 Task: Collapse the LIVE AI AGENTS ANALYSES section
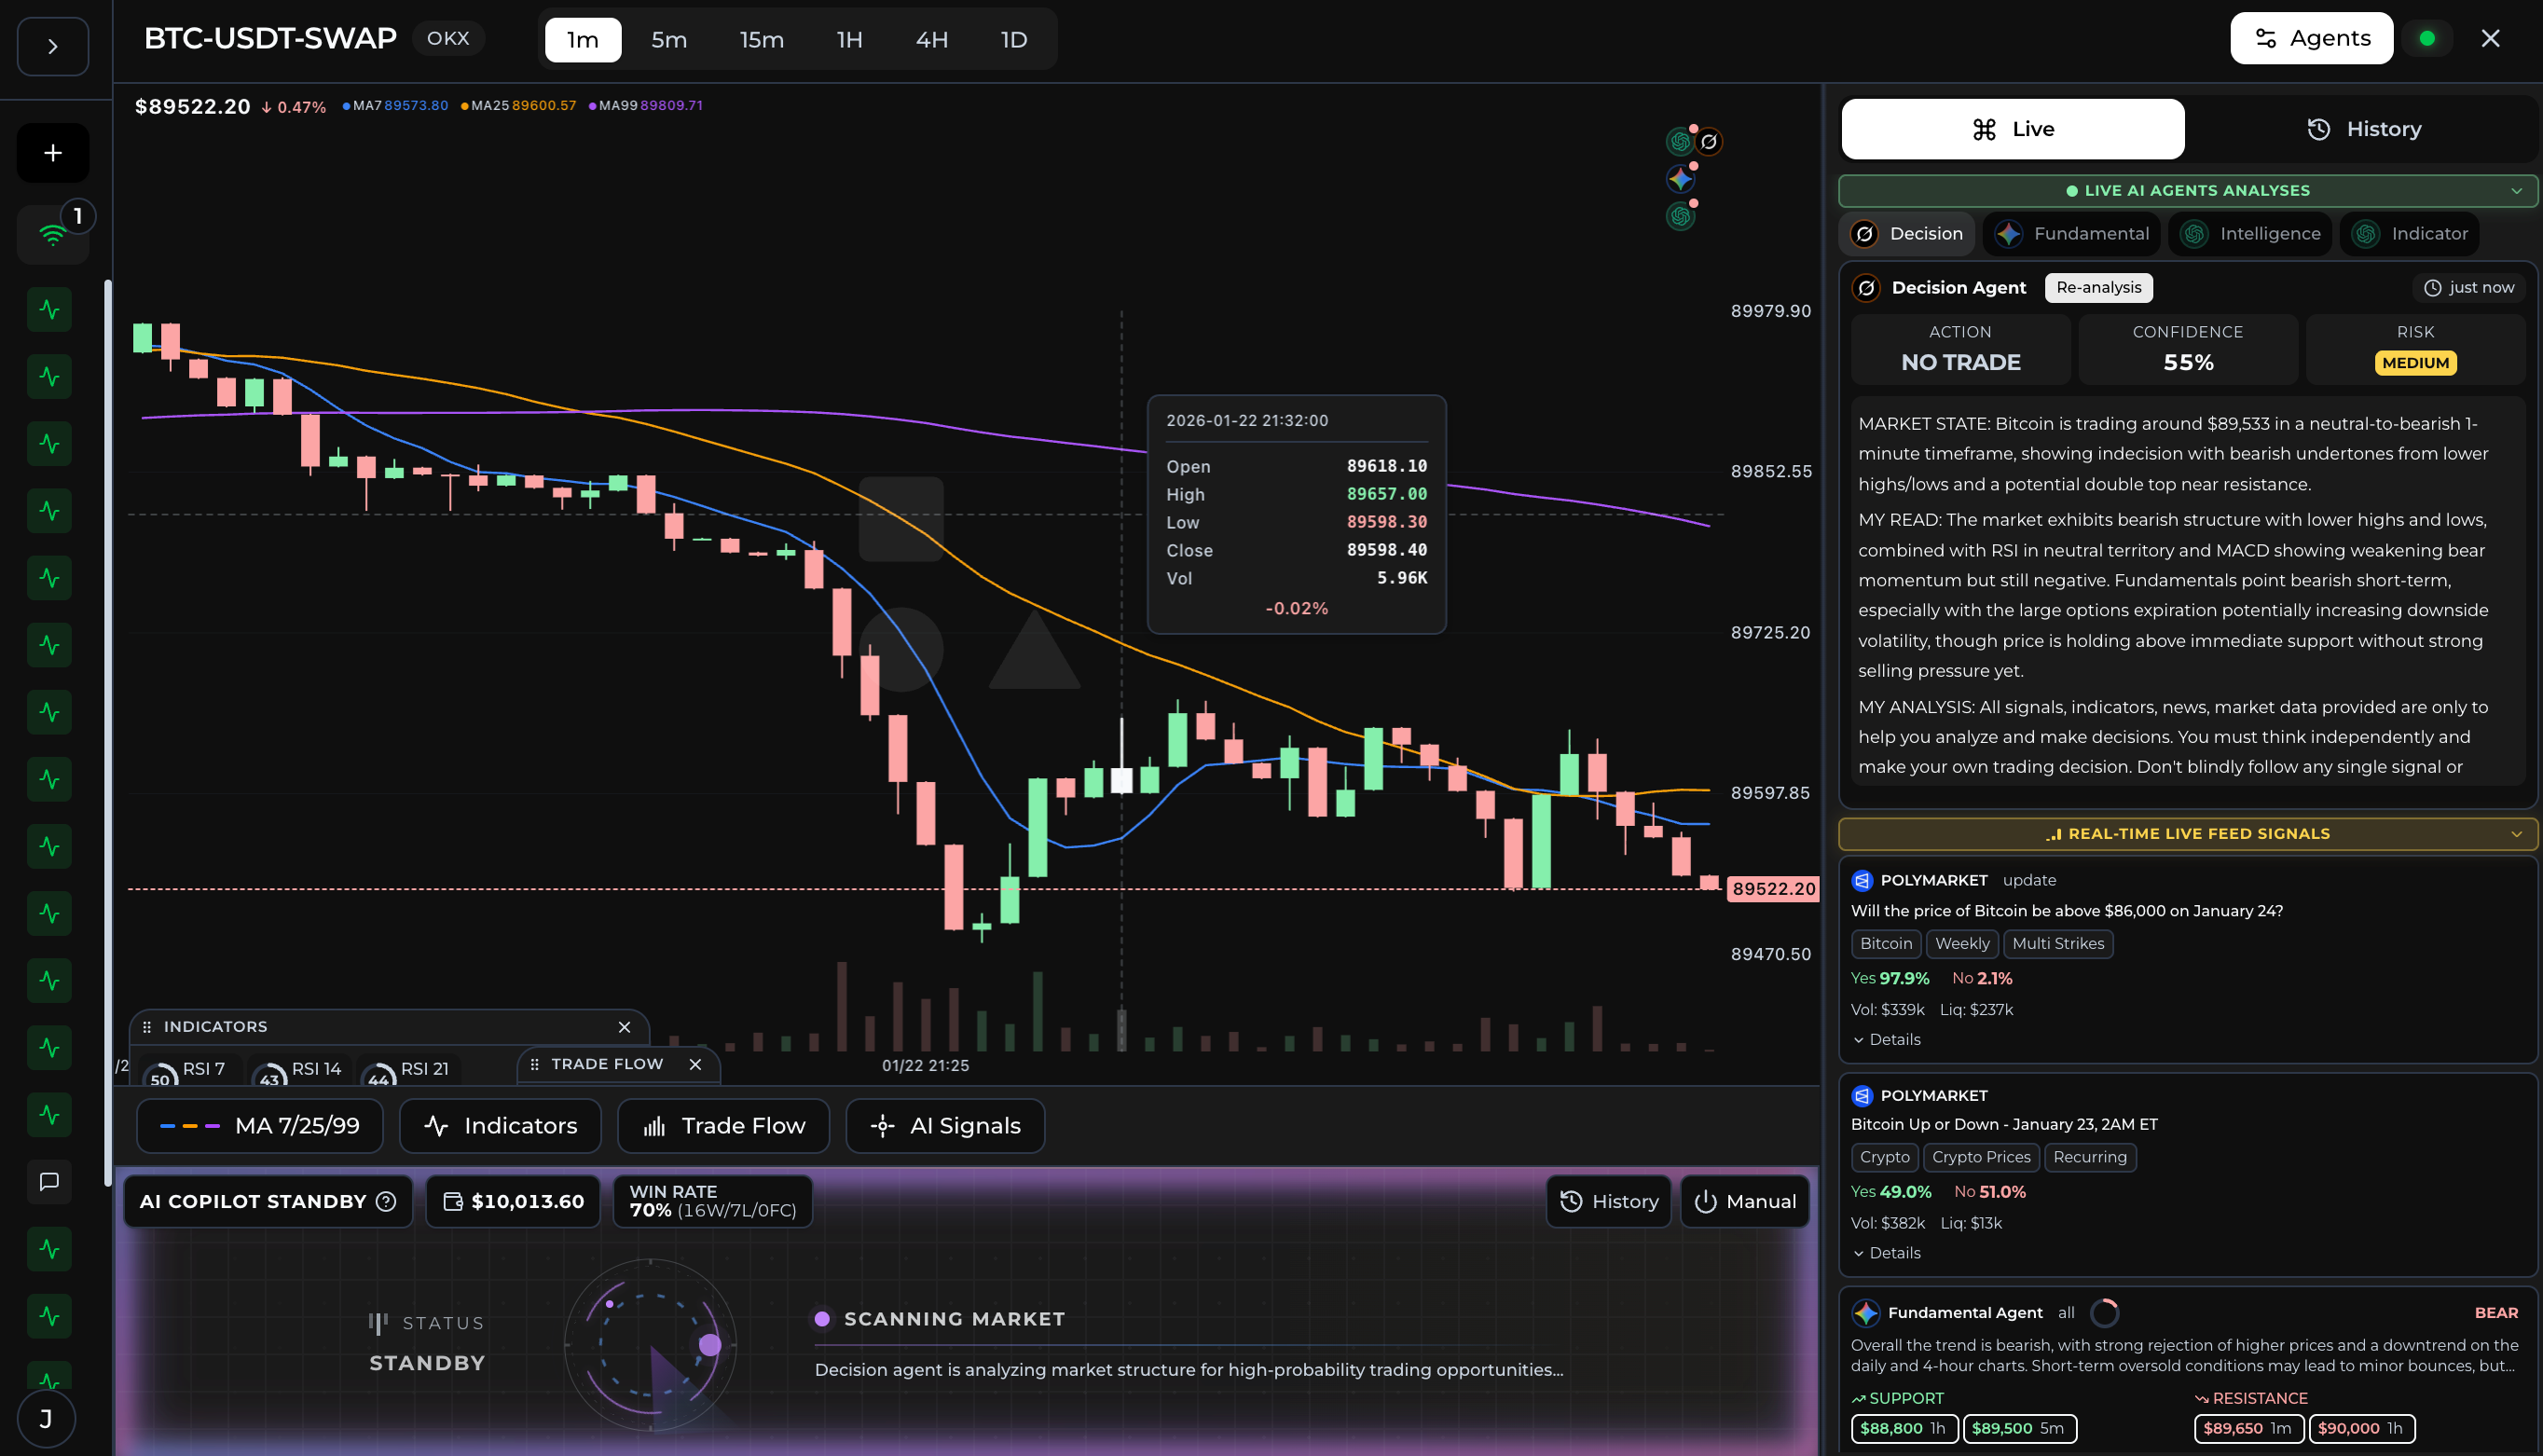(x=2517, y=191)
